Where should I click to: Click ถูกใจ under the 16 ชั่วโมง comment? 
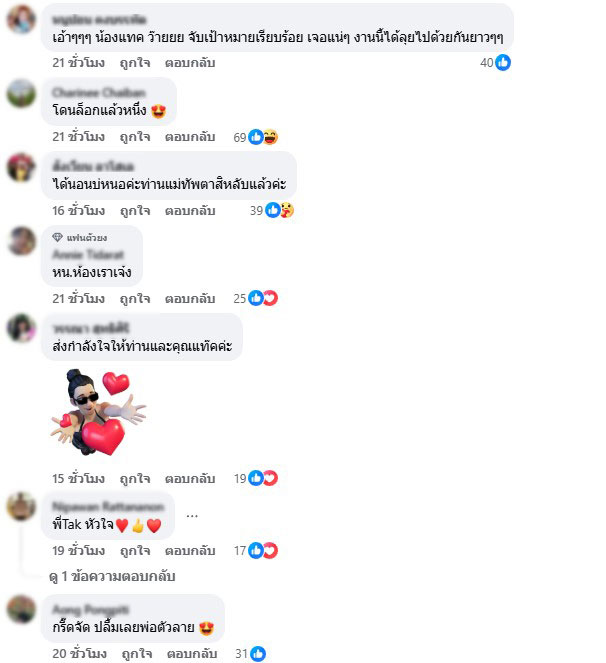pos(135,210)
